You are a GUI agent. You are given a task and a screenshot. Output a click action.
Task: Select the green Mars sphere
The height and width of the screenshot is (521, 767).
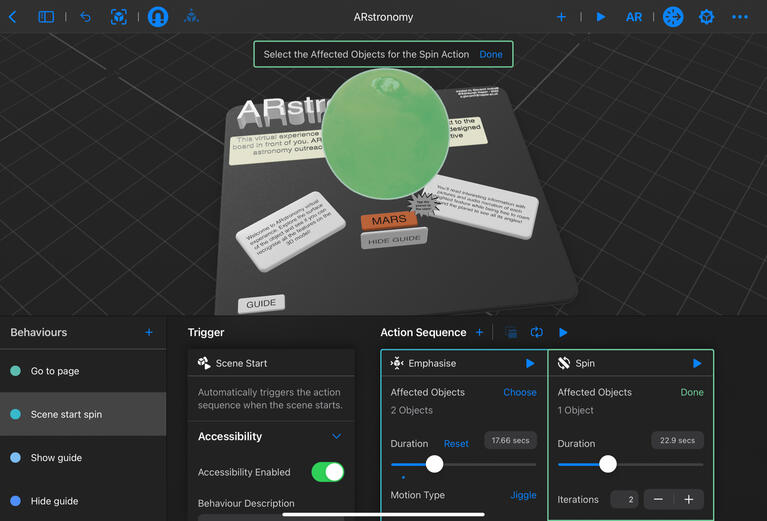coord(385,134)
